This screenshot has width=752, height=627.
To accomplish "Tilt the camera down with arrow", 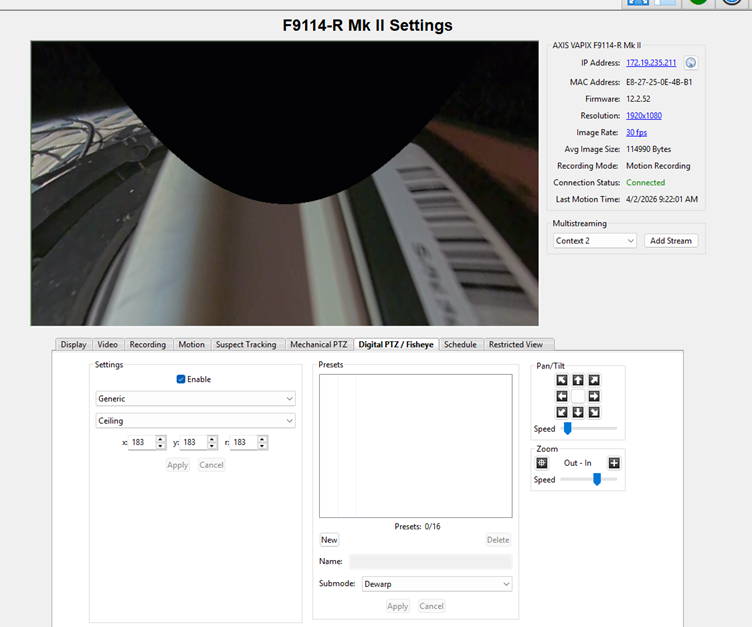I will coord(578,412).
